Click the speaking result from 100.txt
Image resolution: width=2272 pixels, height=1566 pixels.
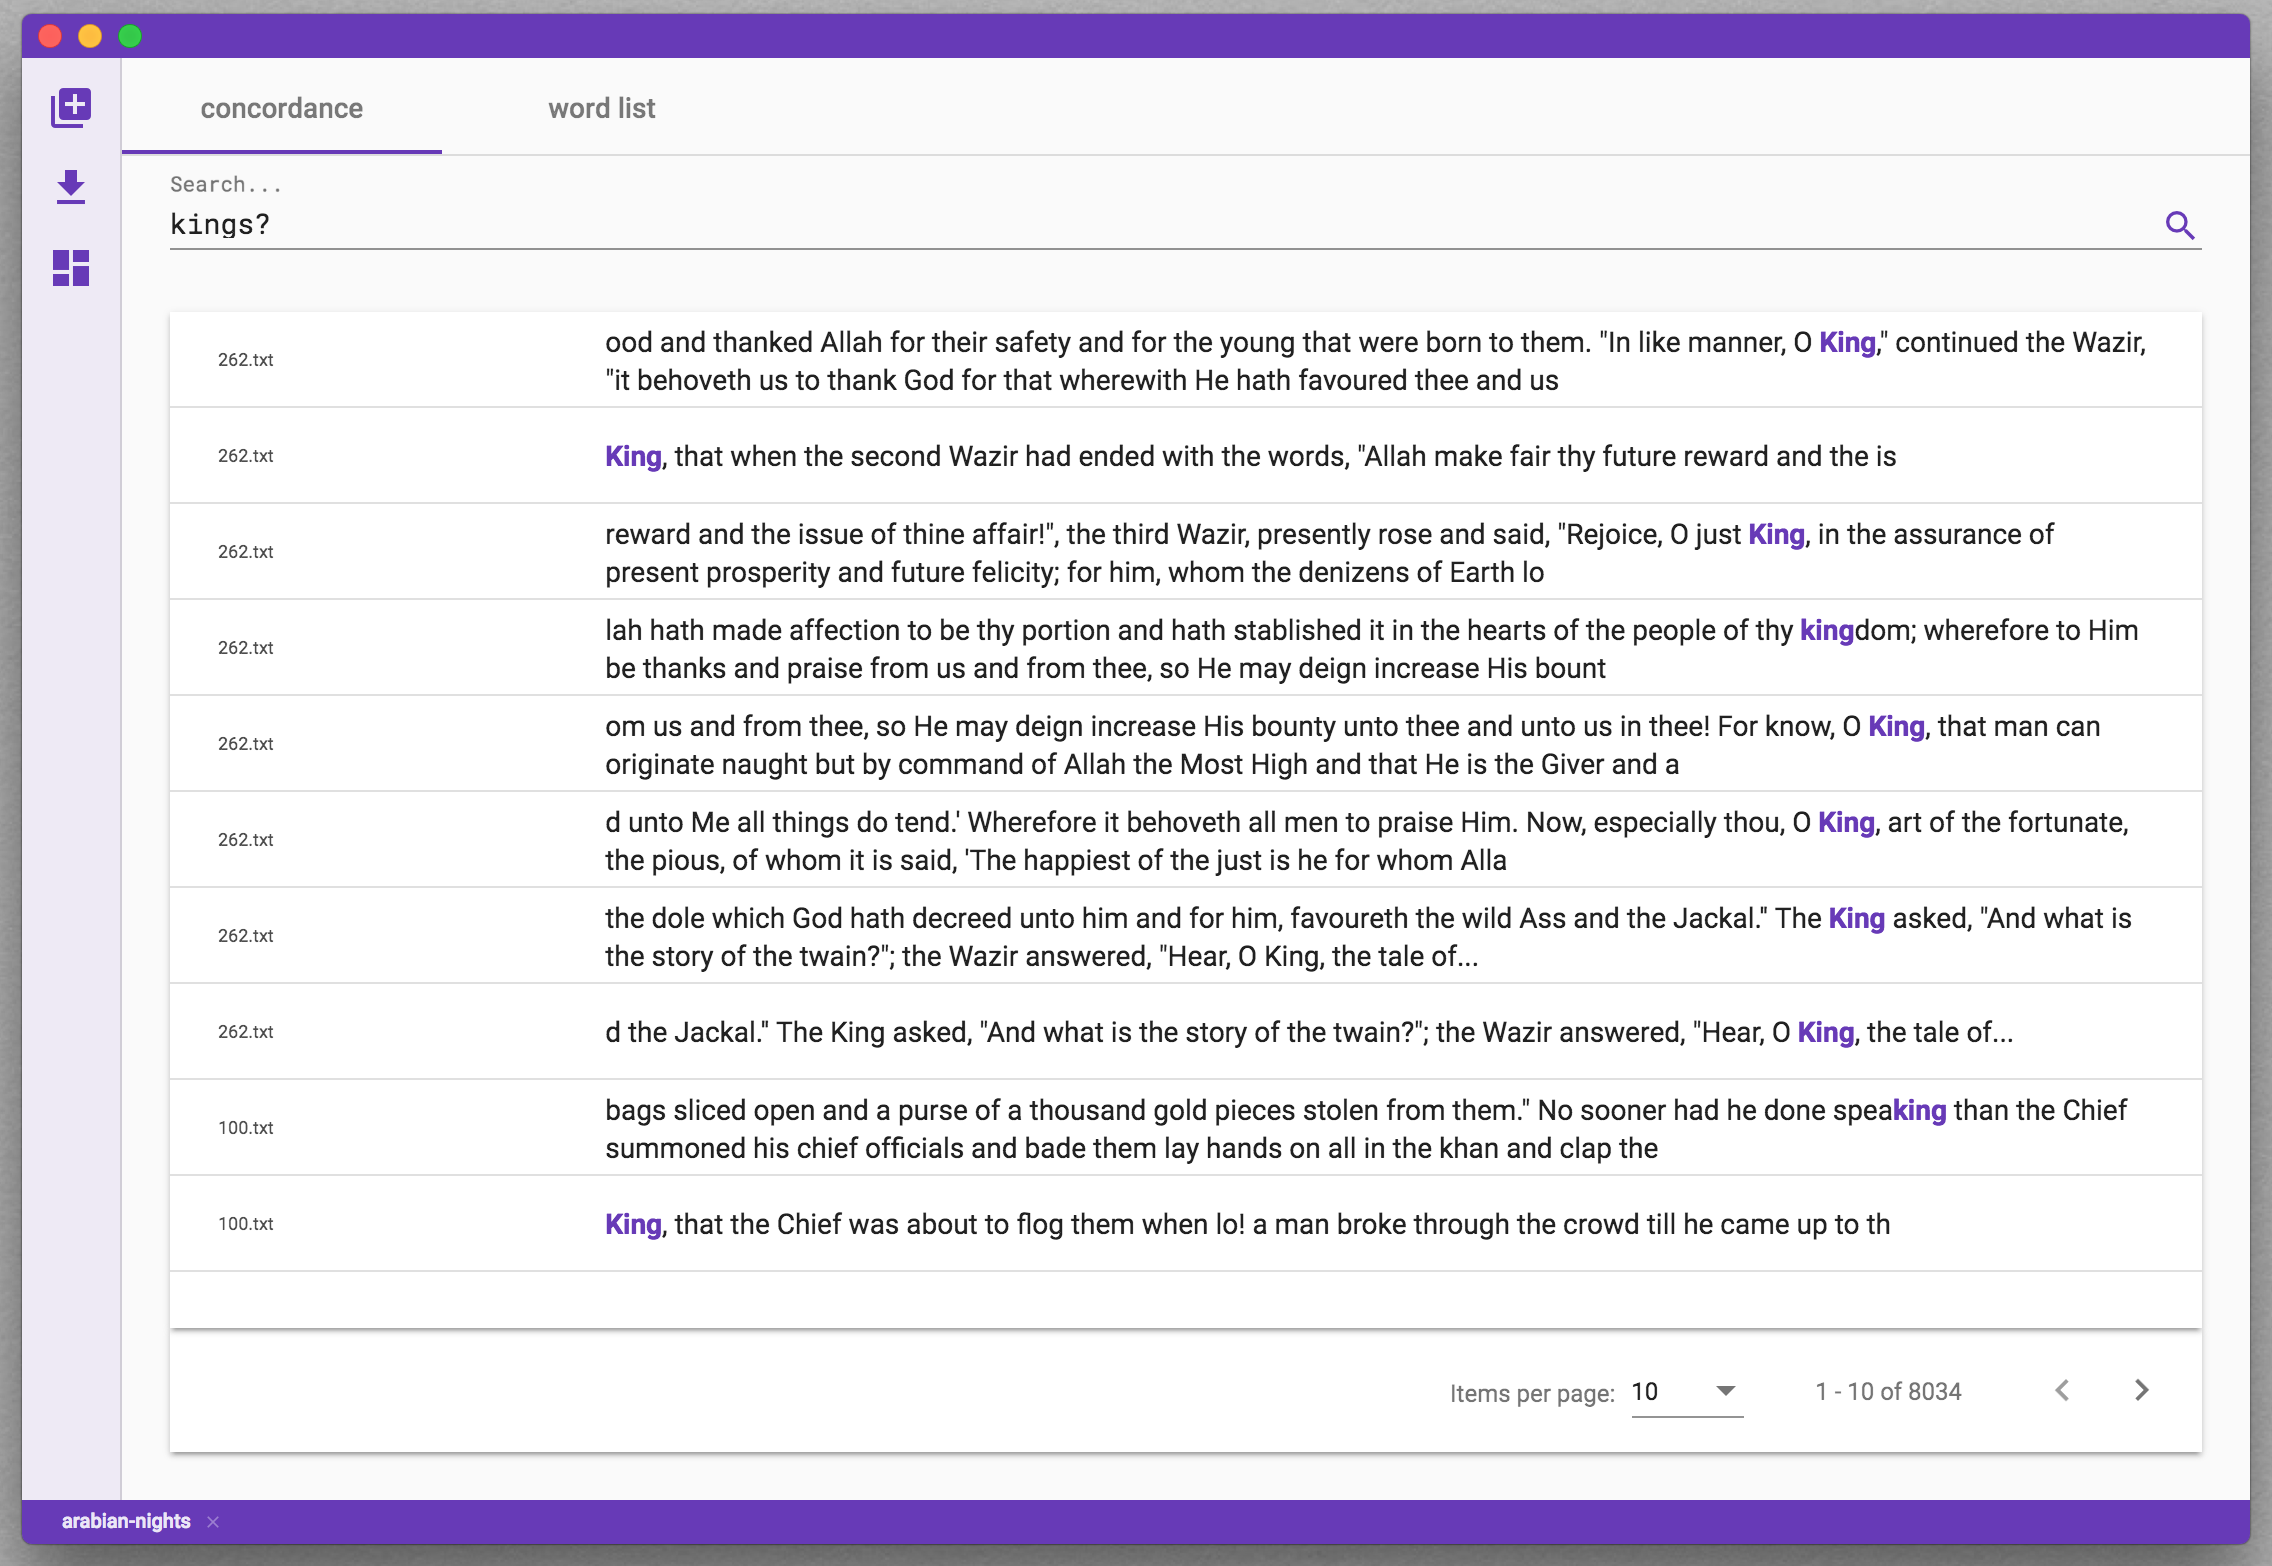point(1185,1128)
